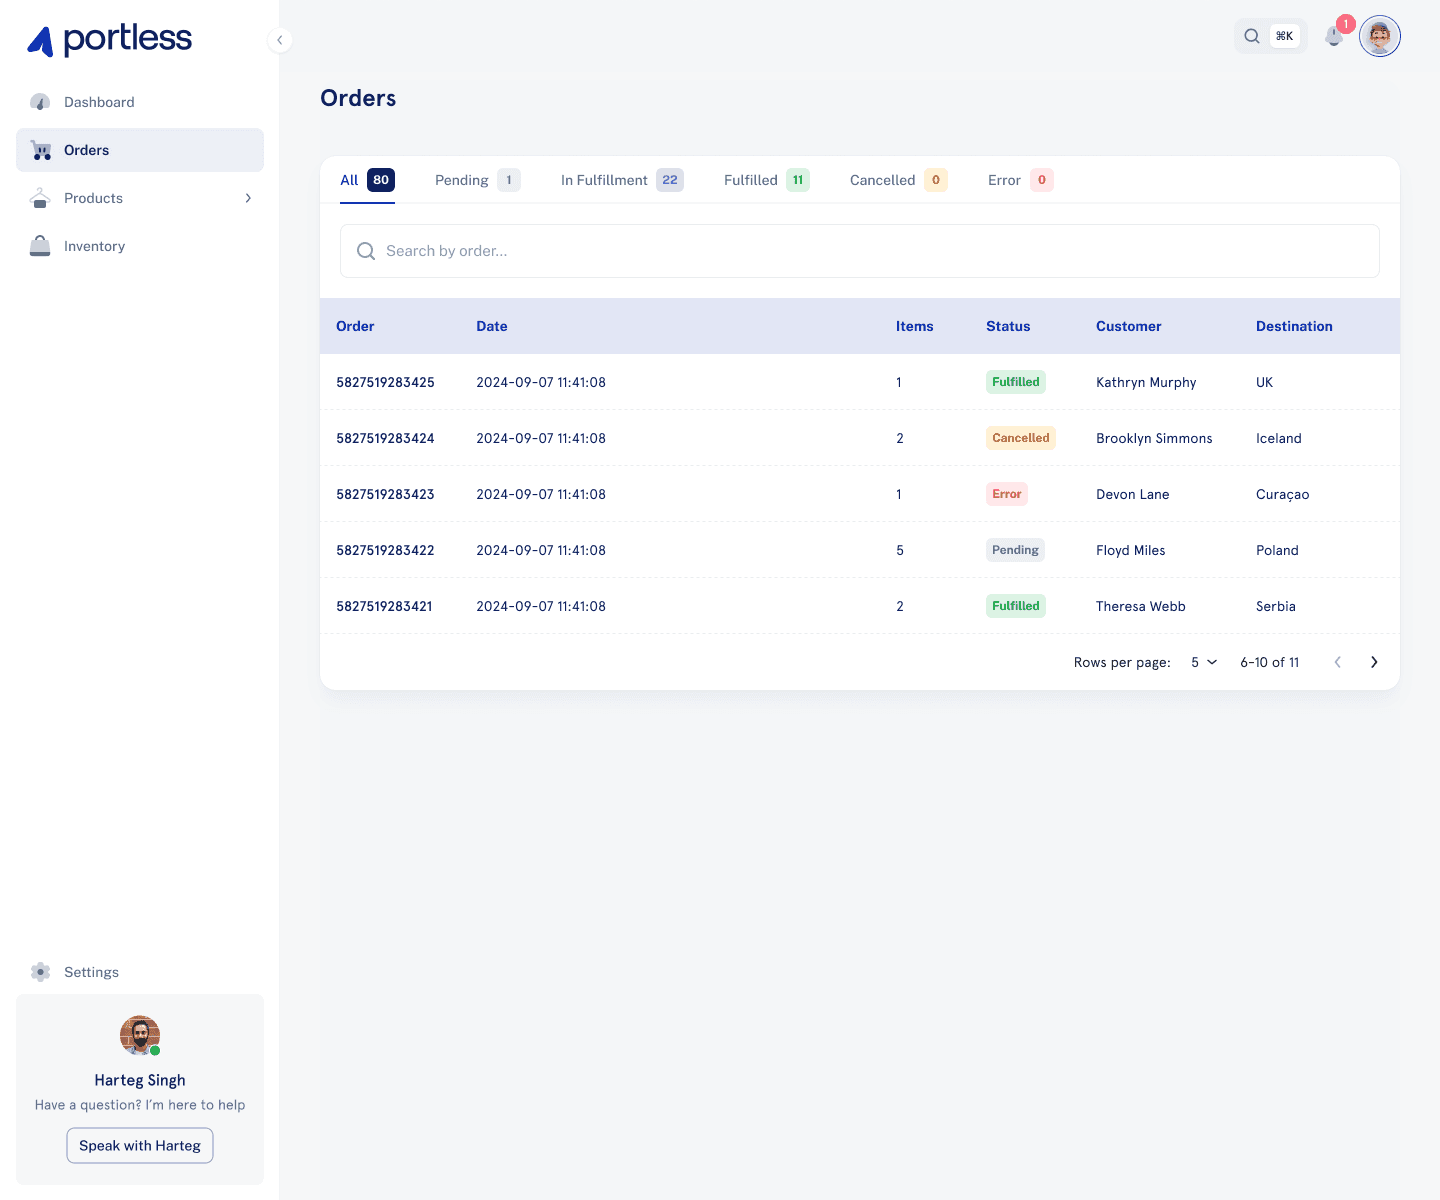Click the Speak with Harteg button
1440x1200 pixels.
140,1146
